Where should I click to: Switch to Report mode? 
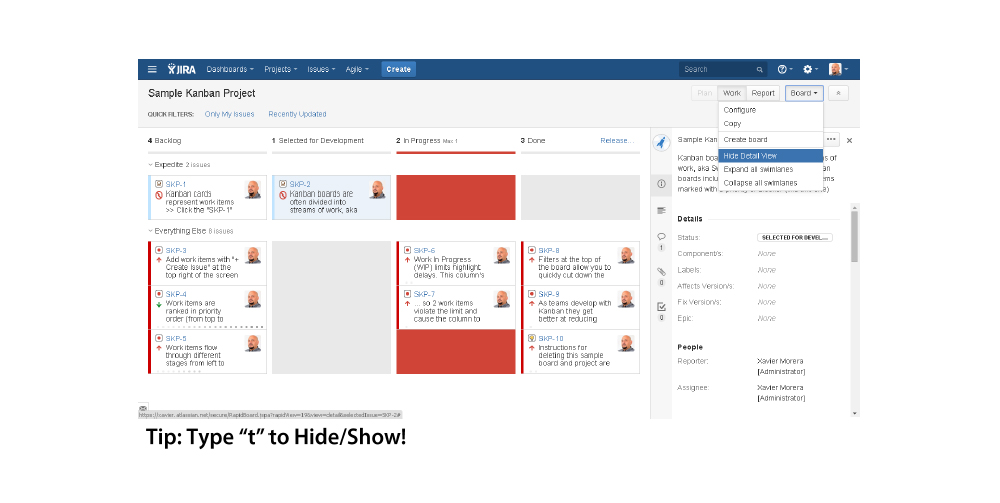pos(763,93)
